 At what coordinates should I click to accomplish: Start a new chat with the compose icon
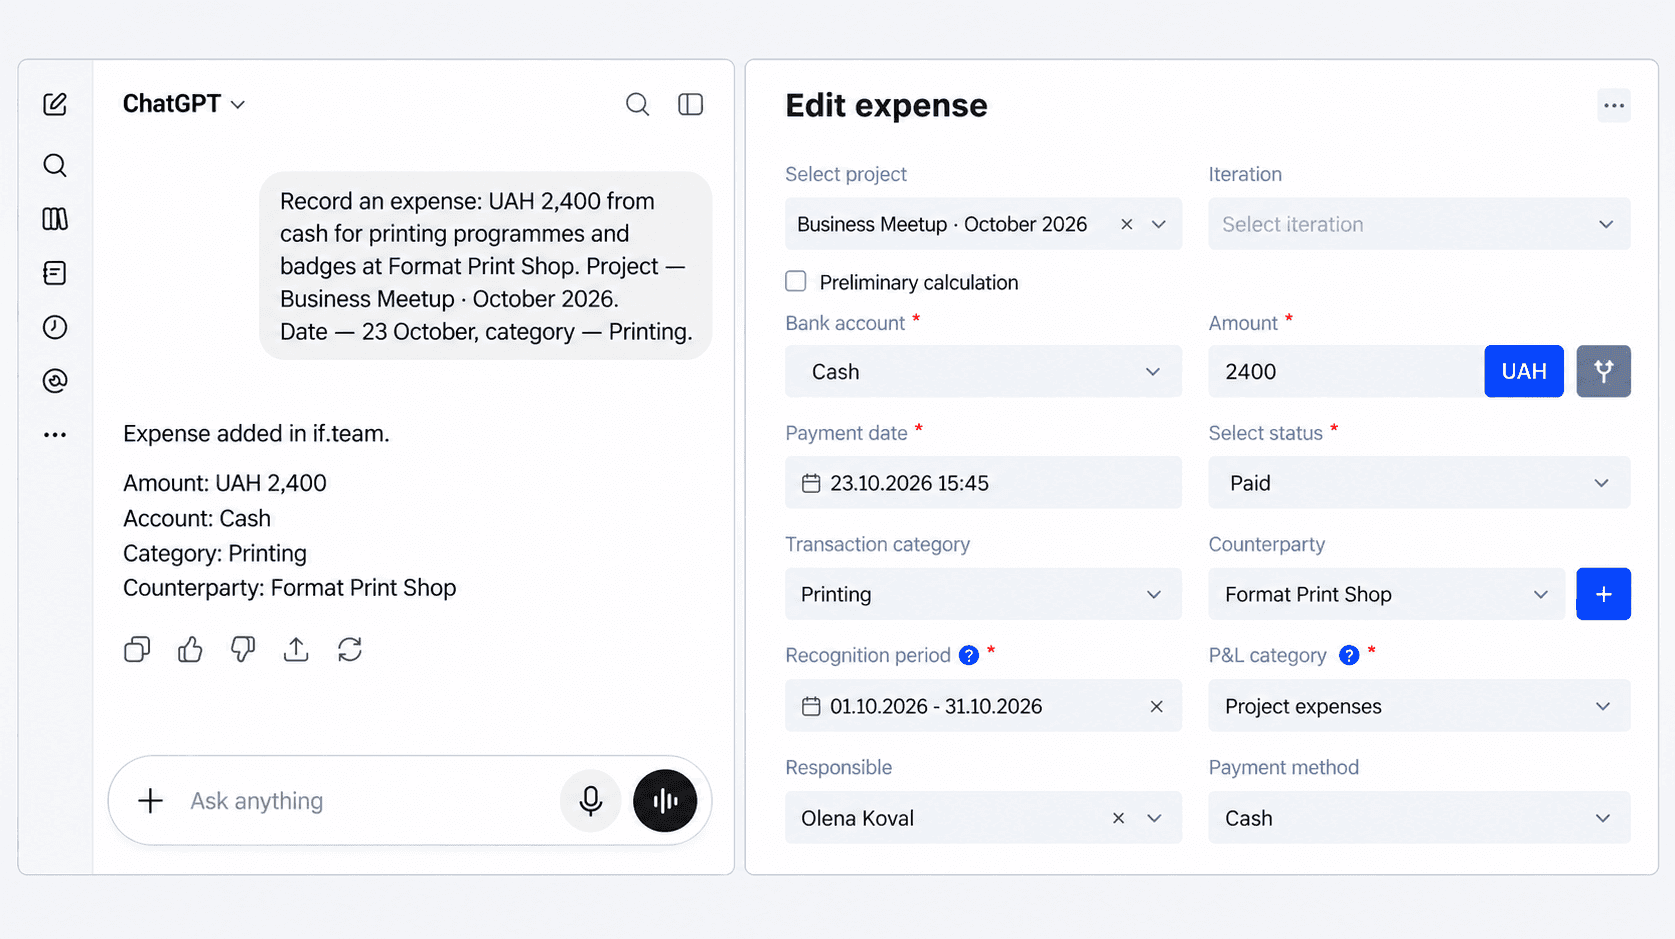pyautogui.click(x=55, y=104)
